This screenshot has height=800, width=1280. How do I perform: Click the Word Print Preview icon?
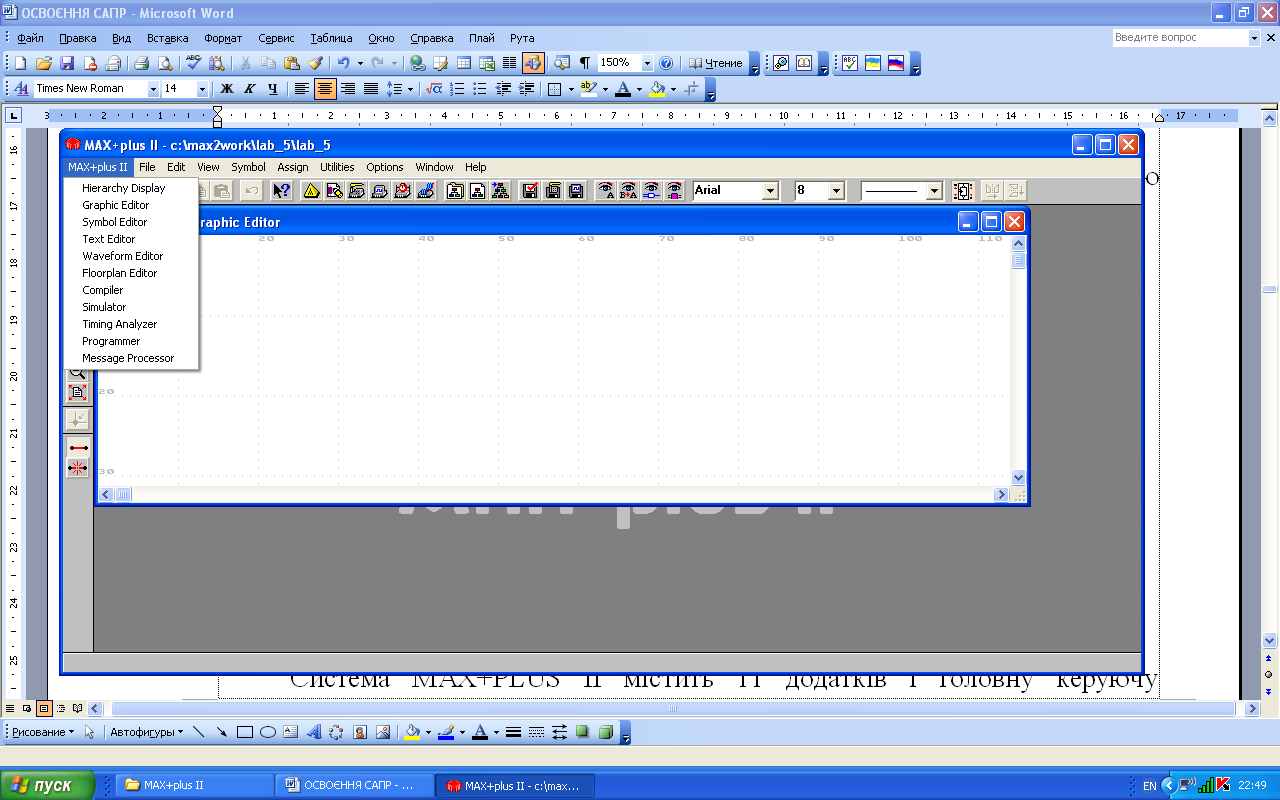click(165, 63)
